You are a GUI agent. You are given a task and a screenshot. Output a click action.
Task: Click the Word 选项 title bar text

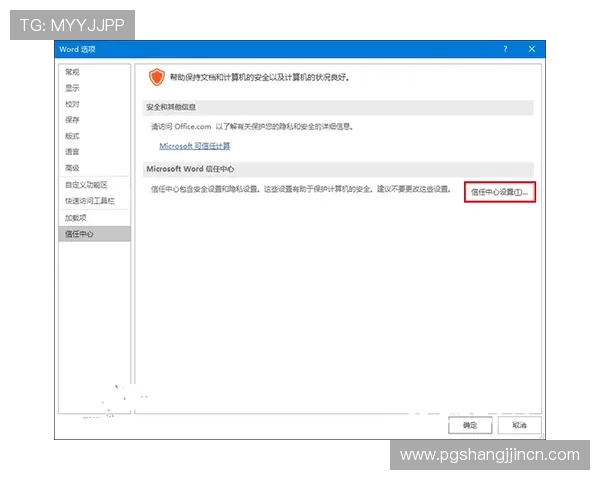pyautogui.click(x=77, y=49)
